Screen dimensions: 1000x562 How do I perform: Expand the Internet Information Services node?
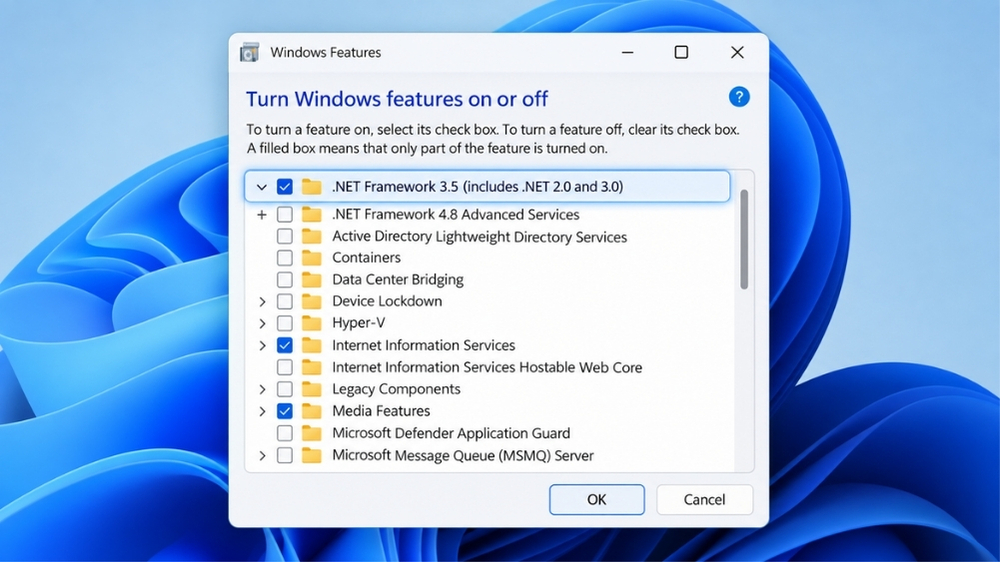[x=262, y=345]
